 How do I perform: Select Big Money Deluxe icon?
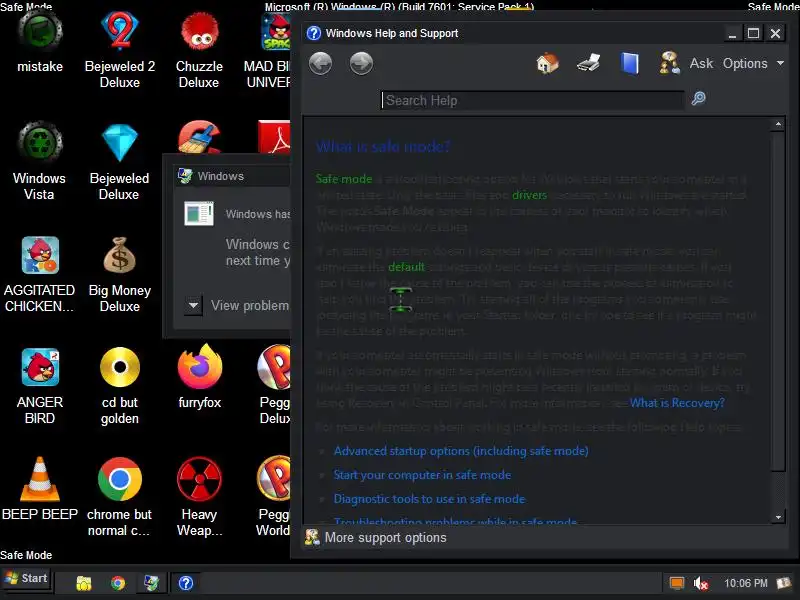119,274
